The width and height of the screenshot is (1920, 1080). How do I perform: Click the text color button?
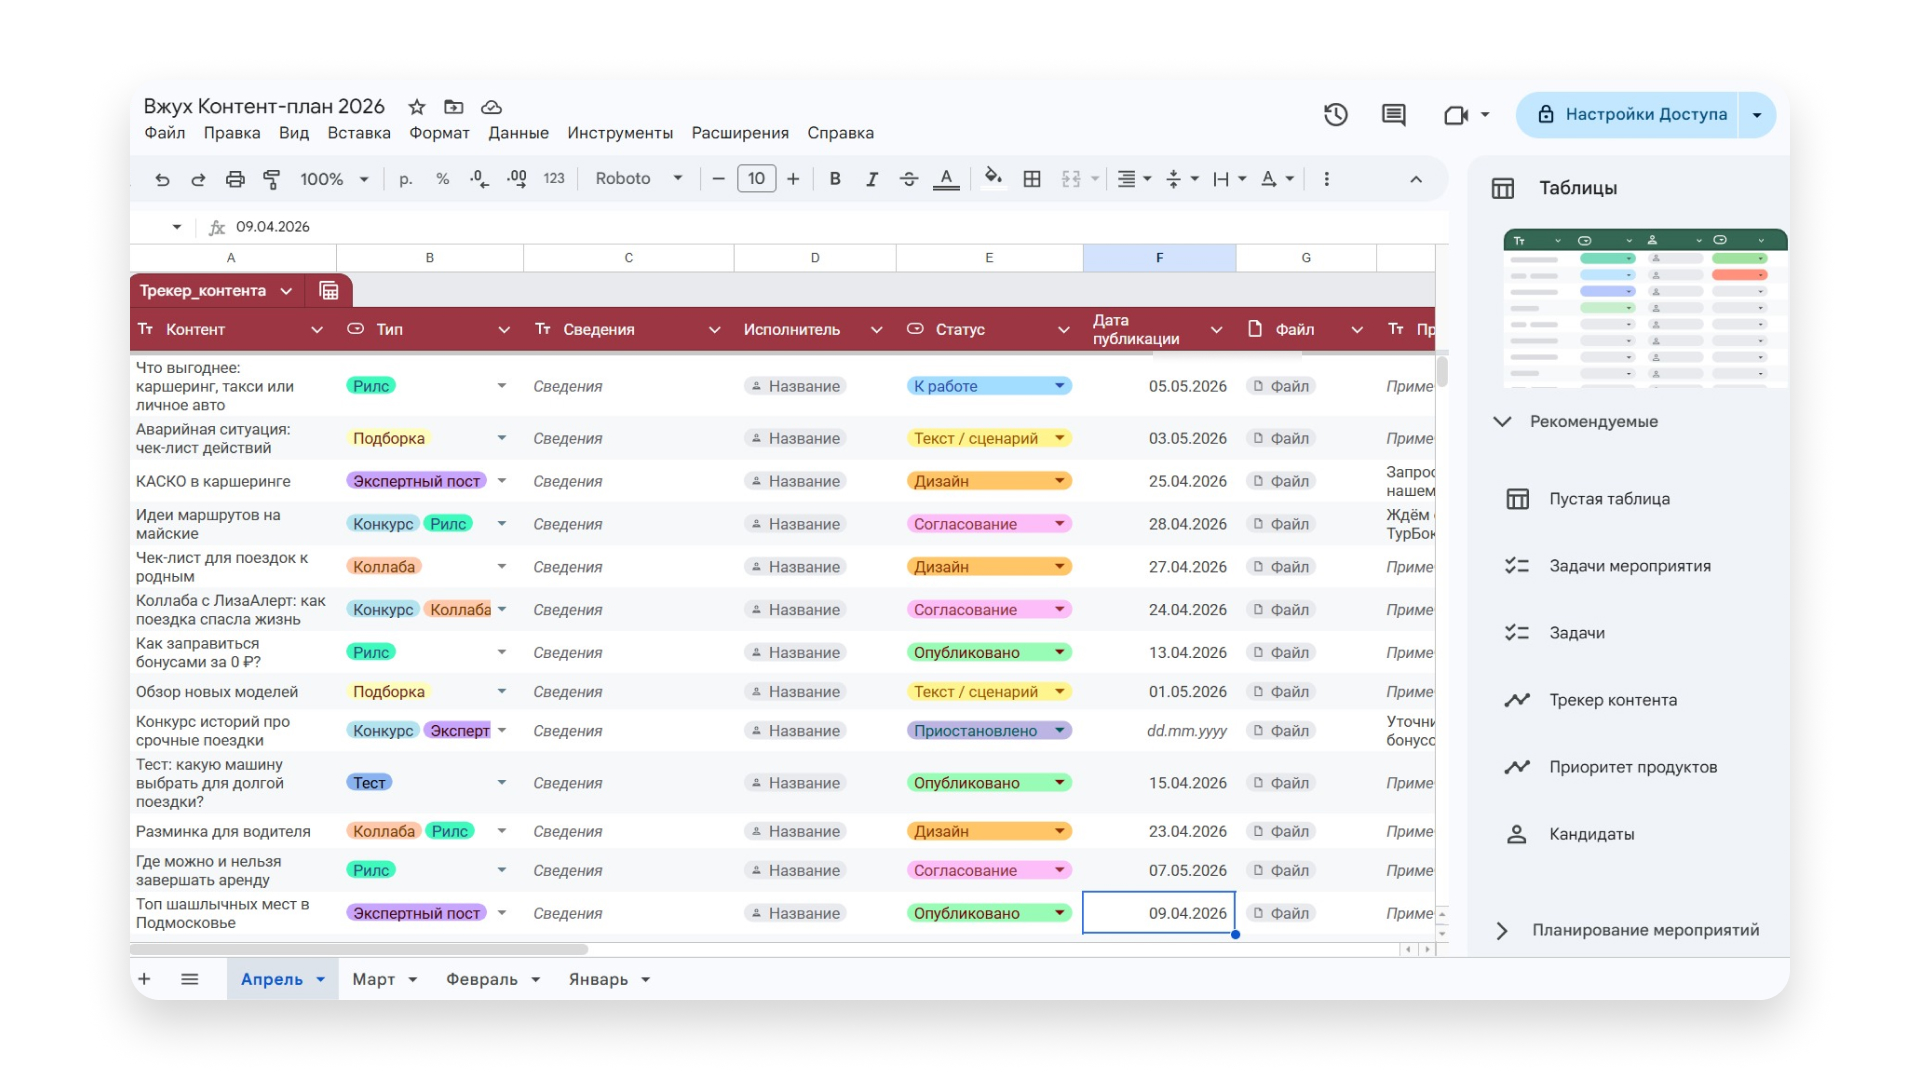pyautogui.click(x=946, y=179)
